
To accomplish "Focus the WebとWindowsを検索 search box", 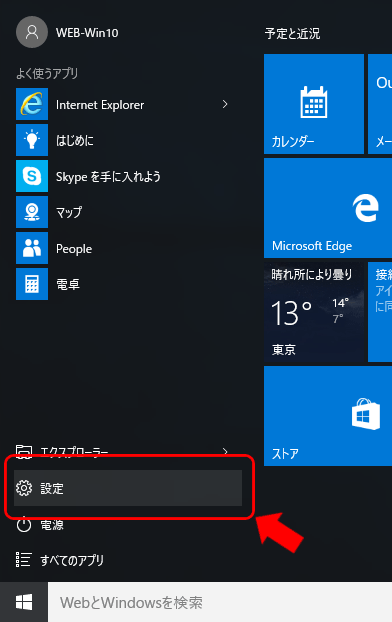I will click(220, 602).
